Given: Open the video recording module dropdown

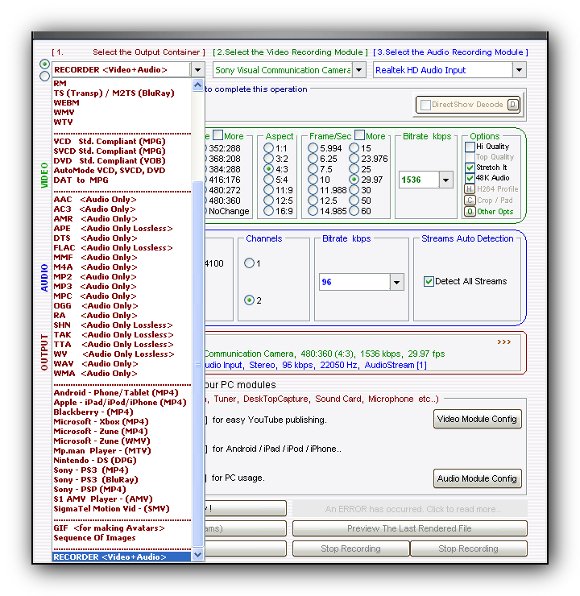Looking at the screenshot, I should [359, 70].
